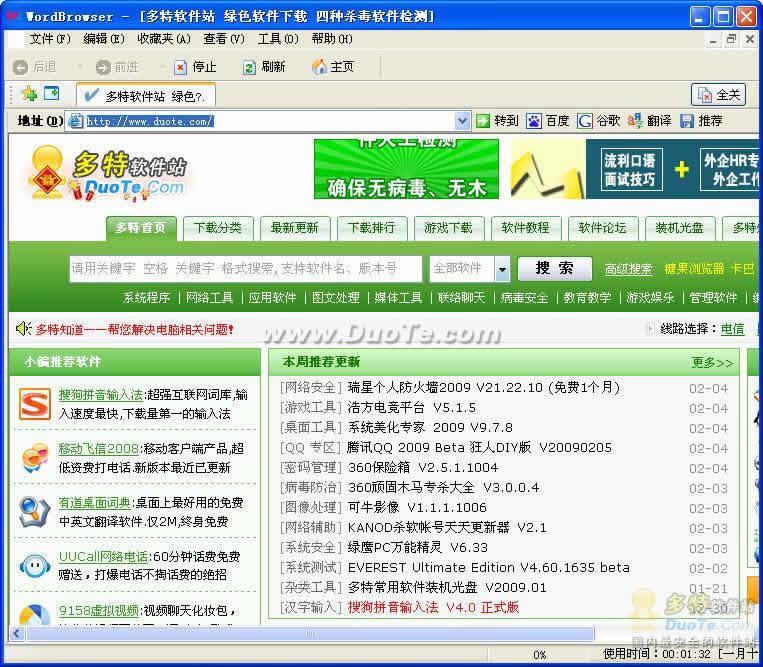Click the inner document close icon
The height and width of the screenshot is (667, 763).
(x=750, y=39)
